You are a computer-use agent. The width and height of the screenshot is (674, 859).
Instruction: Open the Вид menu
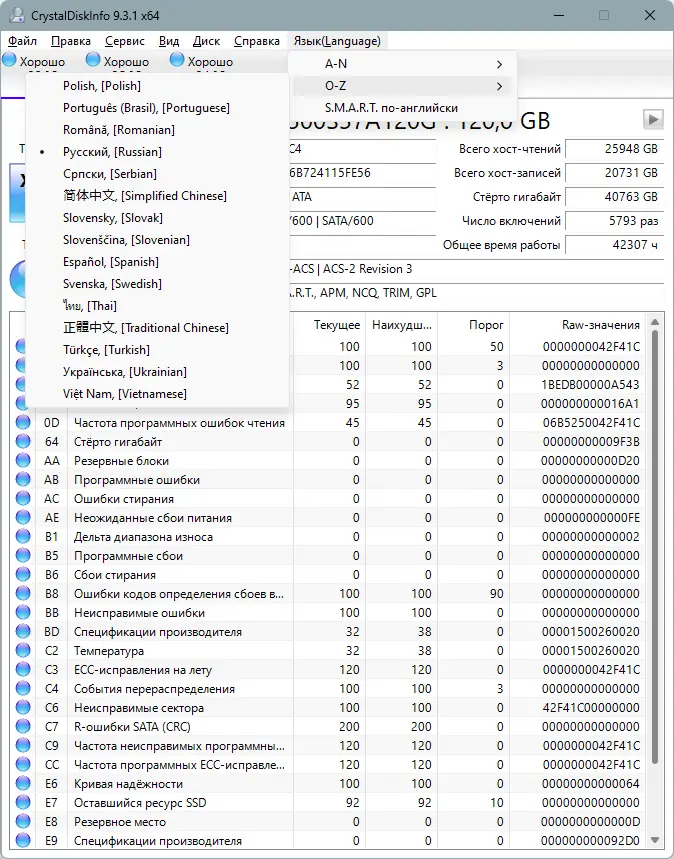point(169,41)
